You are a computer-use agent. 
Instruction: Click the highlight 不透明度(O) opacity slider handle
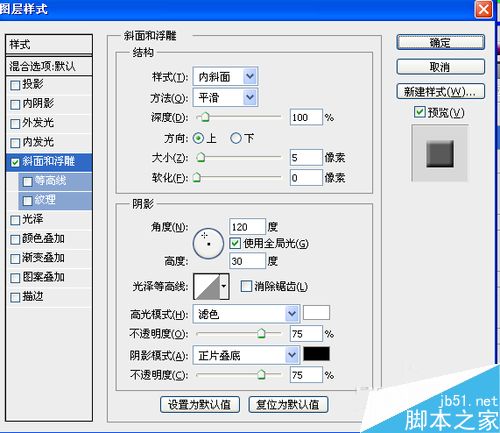click(x=261, y=333)
